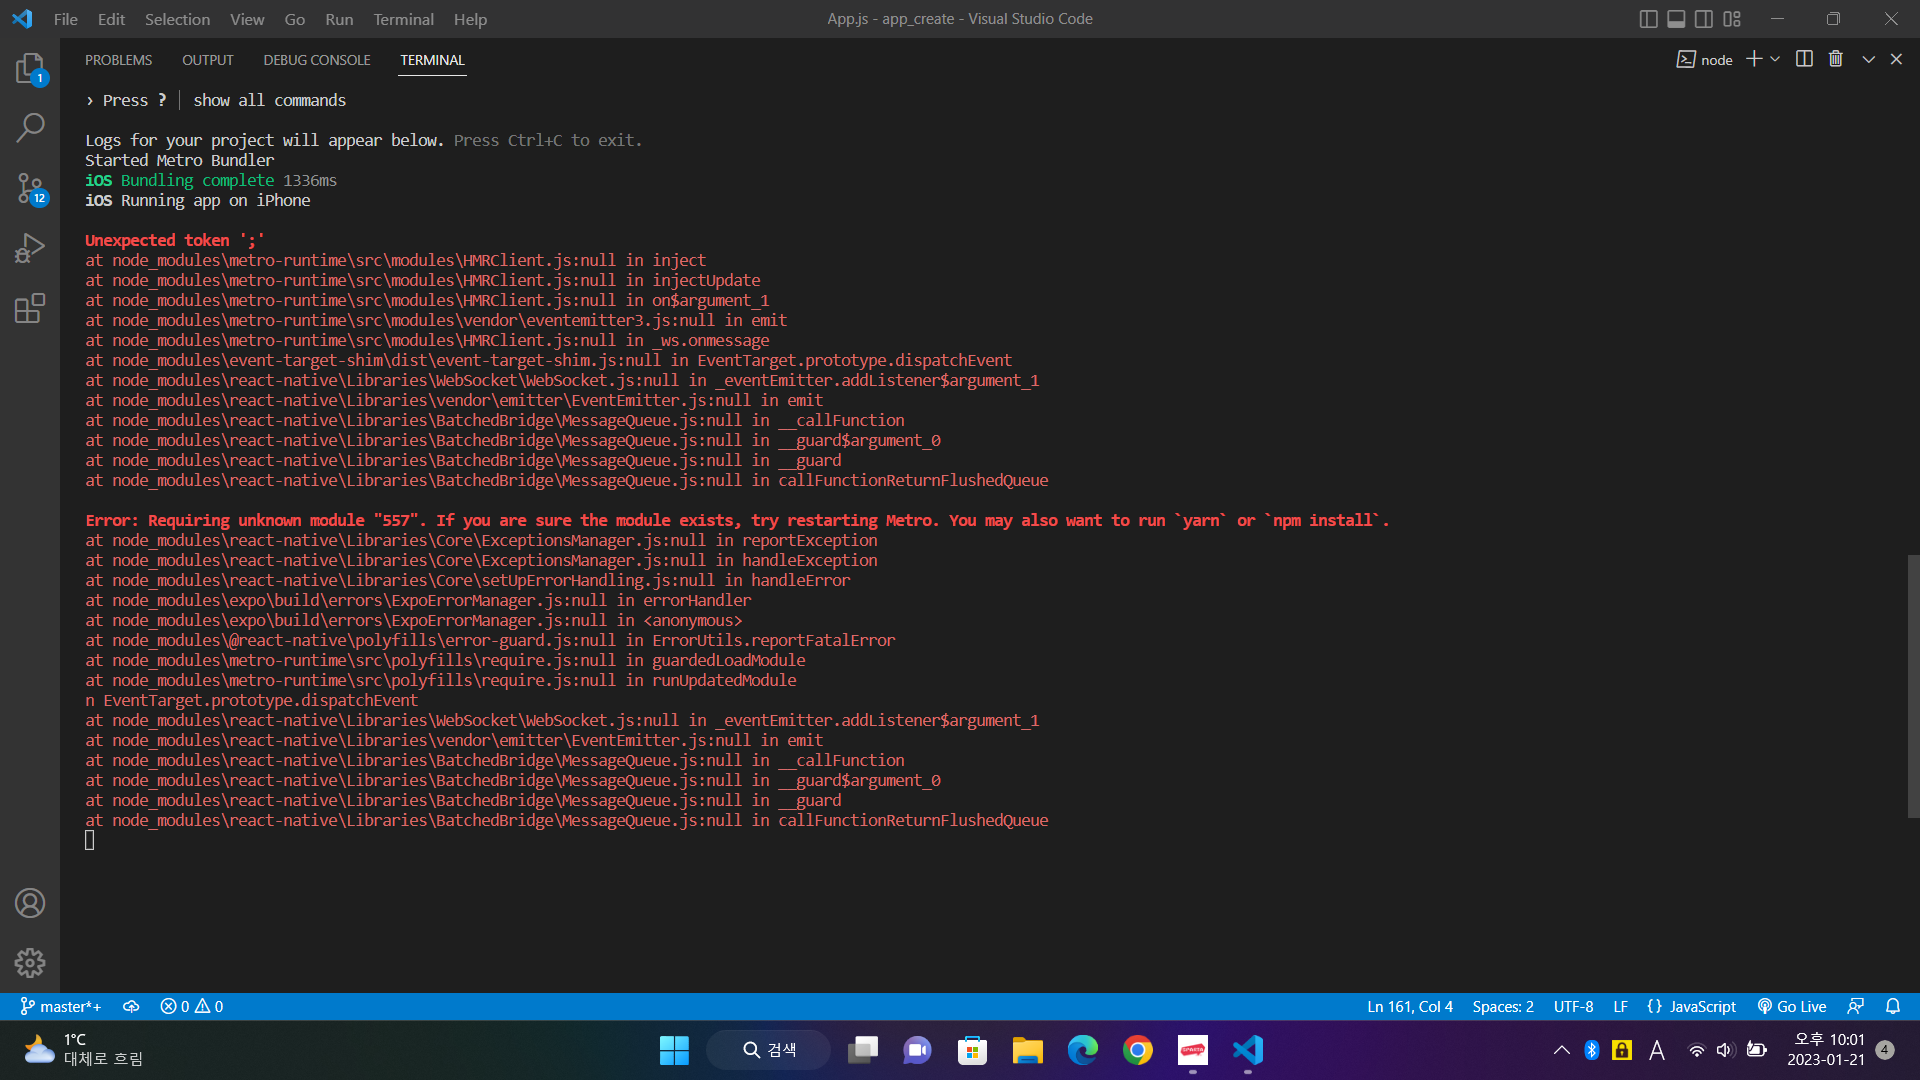The image size is (1920, 1080).
Task: Click the Synchronize Changes cloud icon
Action: [x=131, y=1007]
